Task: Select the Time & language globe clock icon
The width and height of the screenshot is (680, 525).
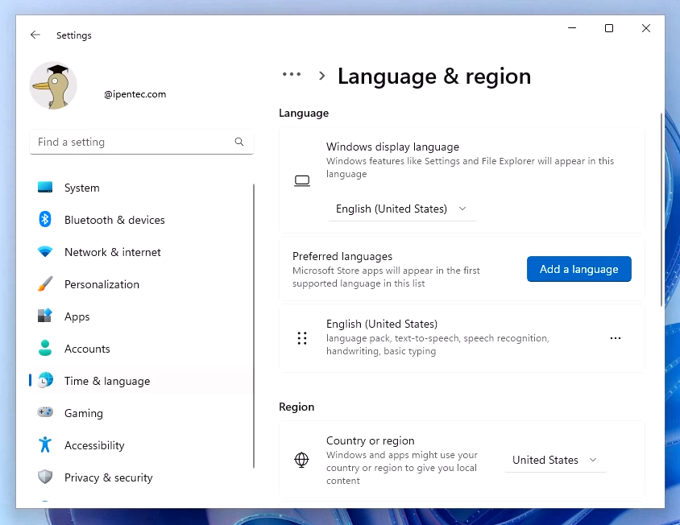Action: pos(45,380)
